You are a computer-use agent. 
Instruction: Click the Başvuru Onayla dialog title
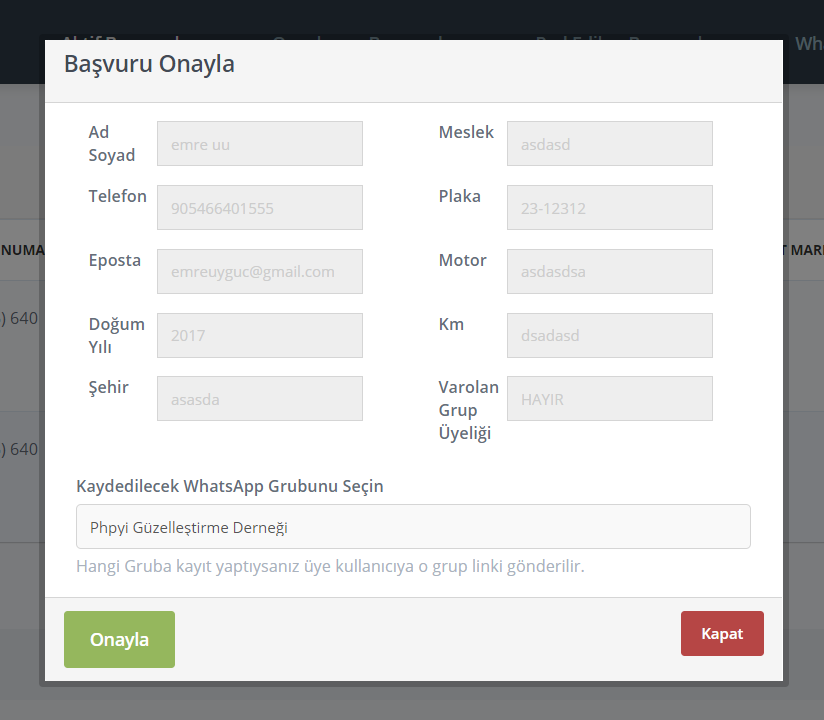pyautogui.click(x=149, y=64)
